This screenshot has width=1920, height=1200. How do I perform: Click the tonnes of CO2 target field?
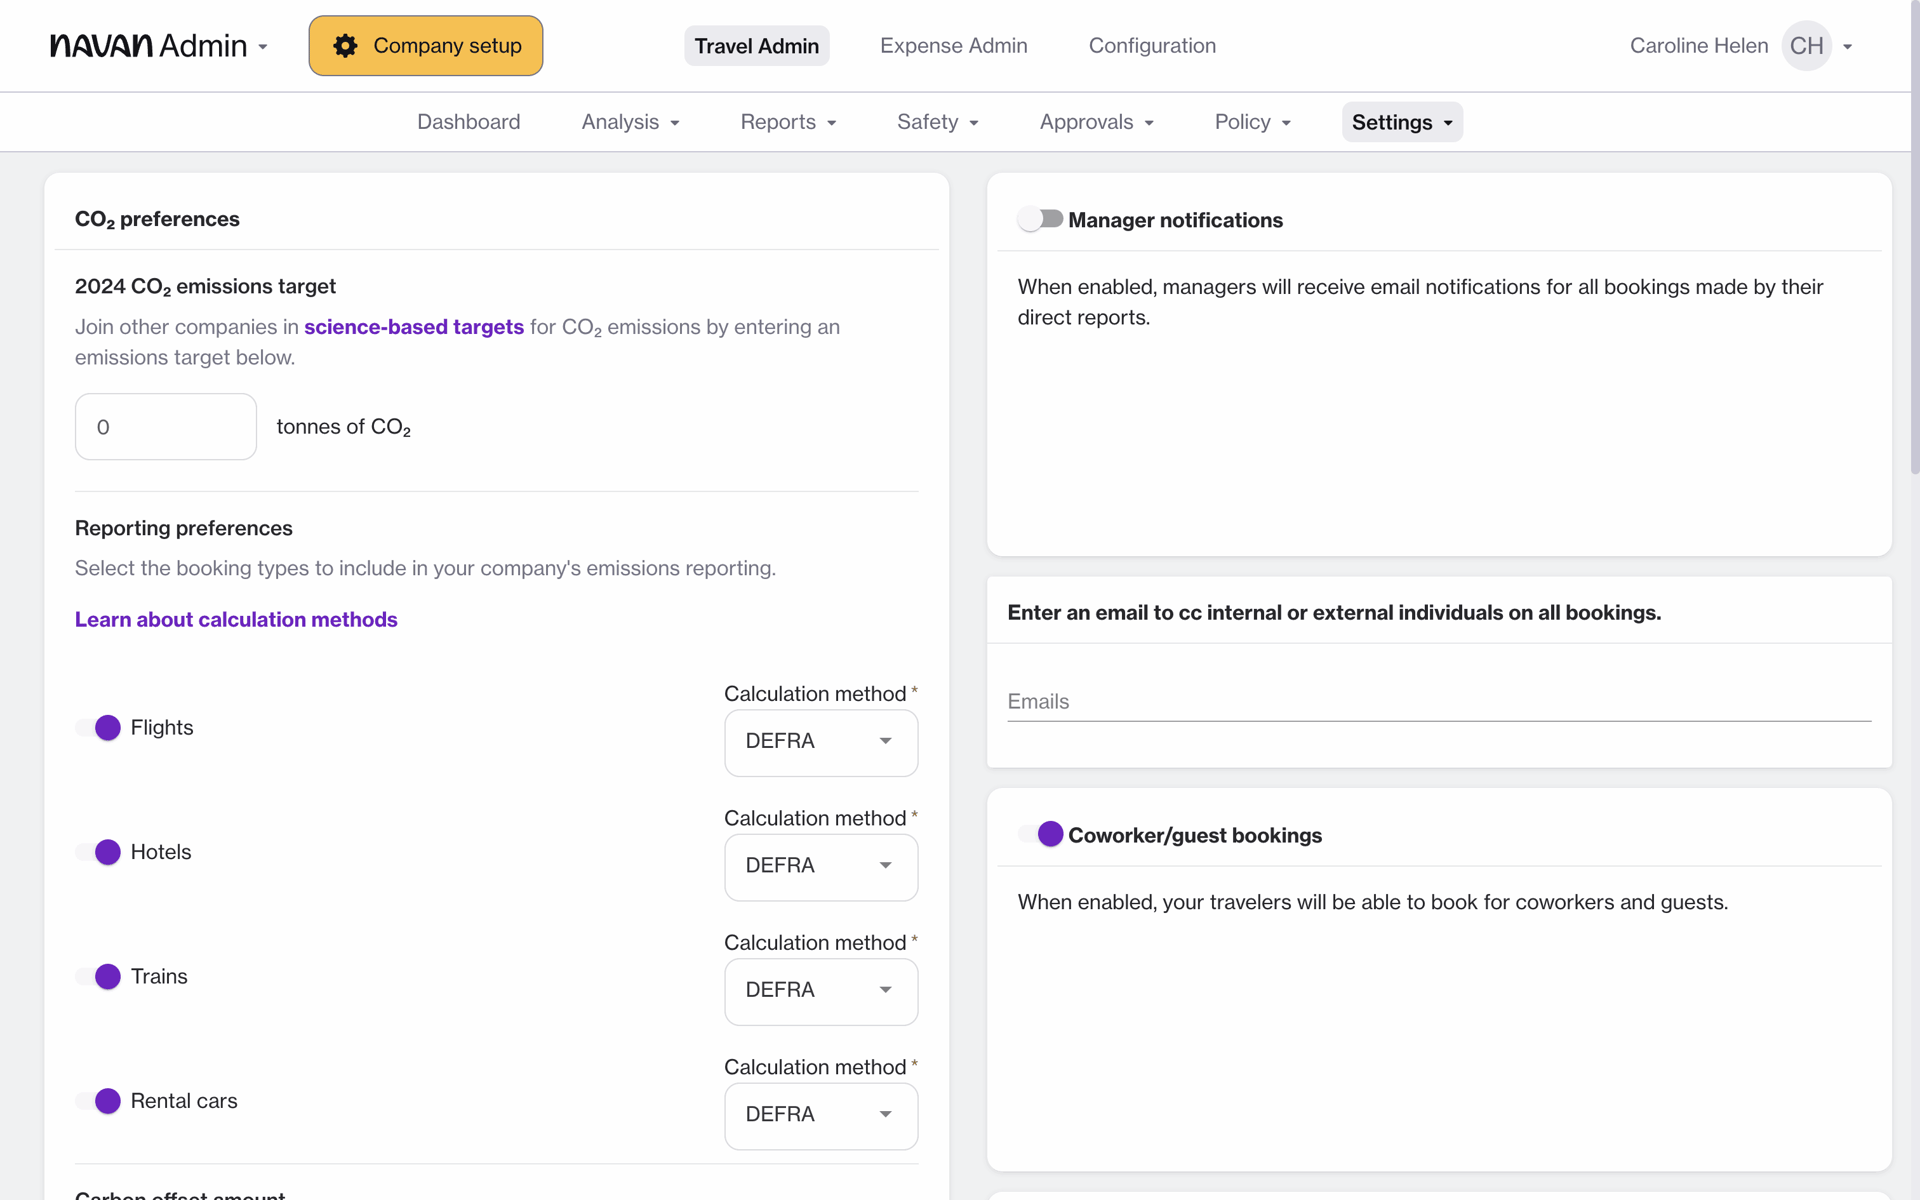[x=166, y=427]
